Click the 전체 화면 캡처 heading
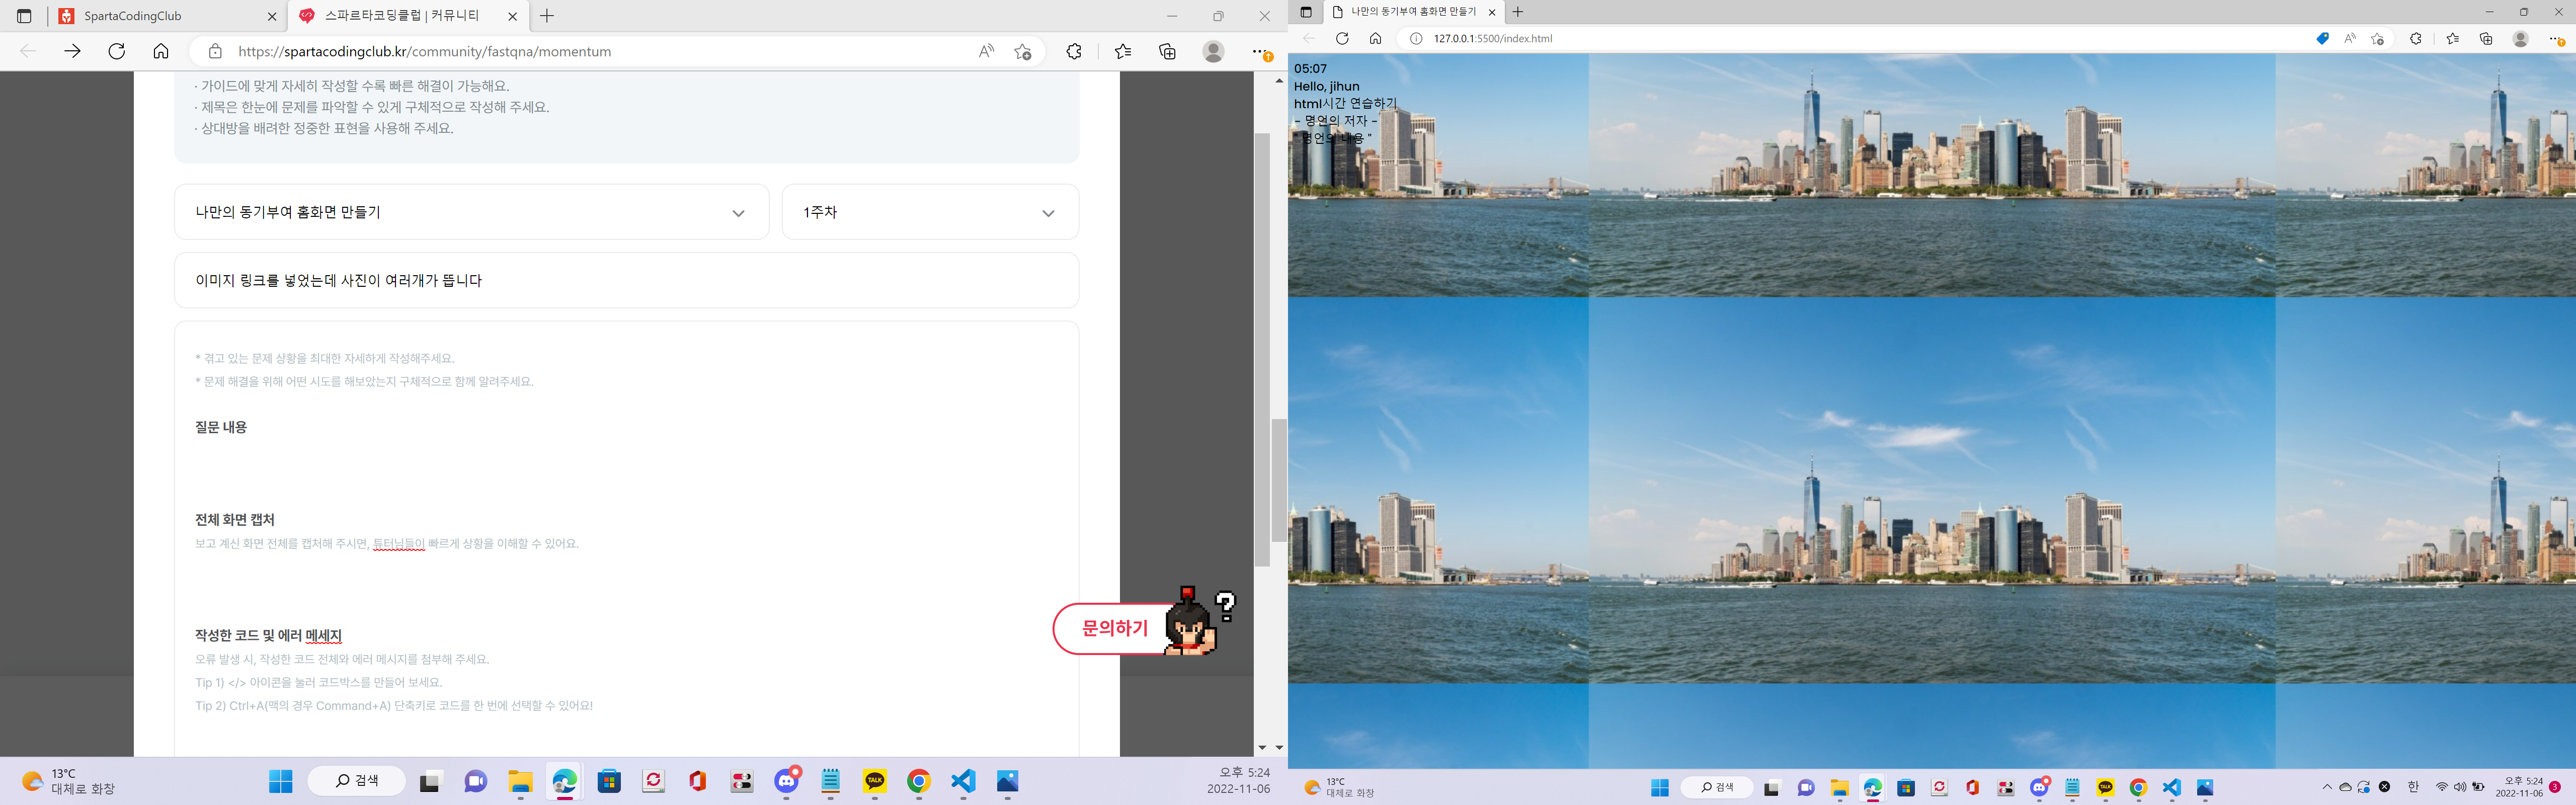This screenshot has width=2576, height=805. click(x=235, y=519)
